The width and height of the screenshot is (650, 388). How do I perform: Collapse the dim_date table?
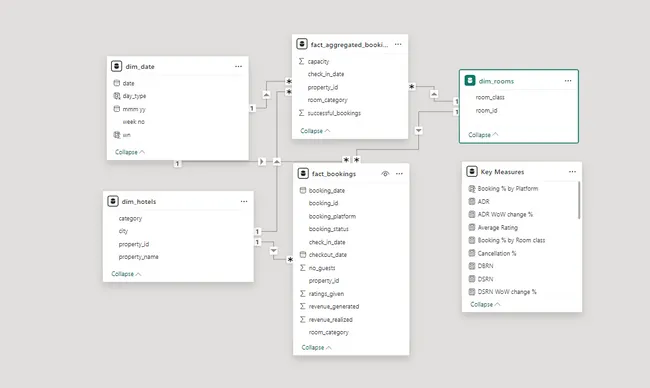pos(130,152)
